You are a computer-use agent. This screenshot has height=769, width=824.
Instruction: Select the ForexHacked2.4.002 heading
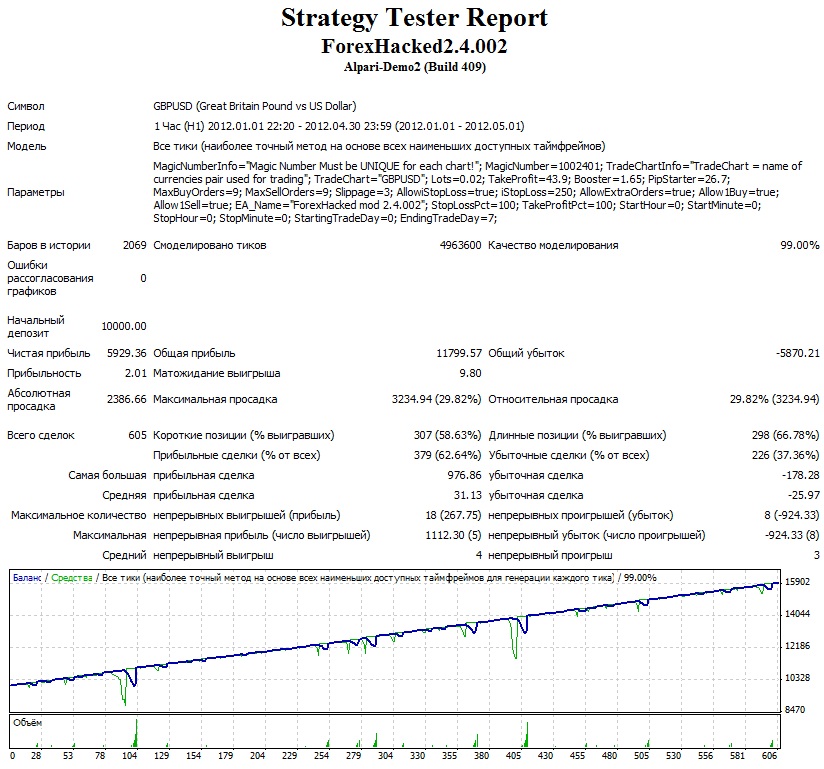click(414, 46)
